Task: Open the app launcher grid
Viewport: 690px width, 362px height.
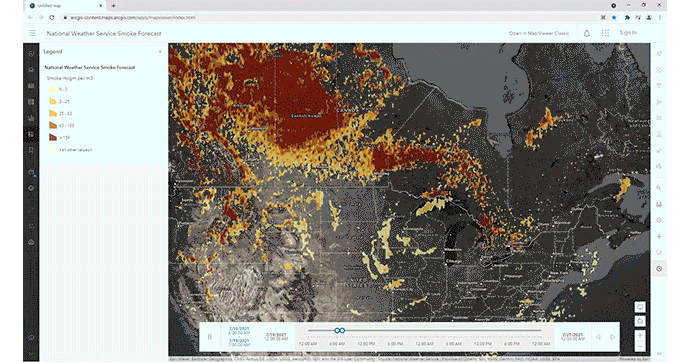Action: (x=606, y=33)
